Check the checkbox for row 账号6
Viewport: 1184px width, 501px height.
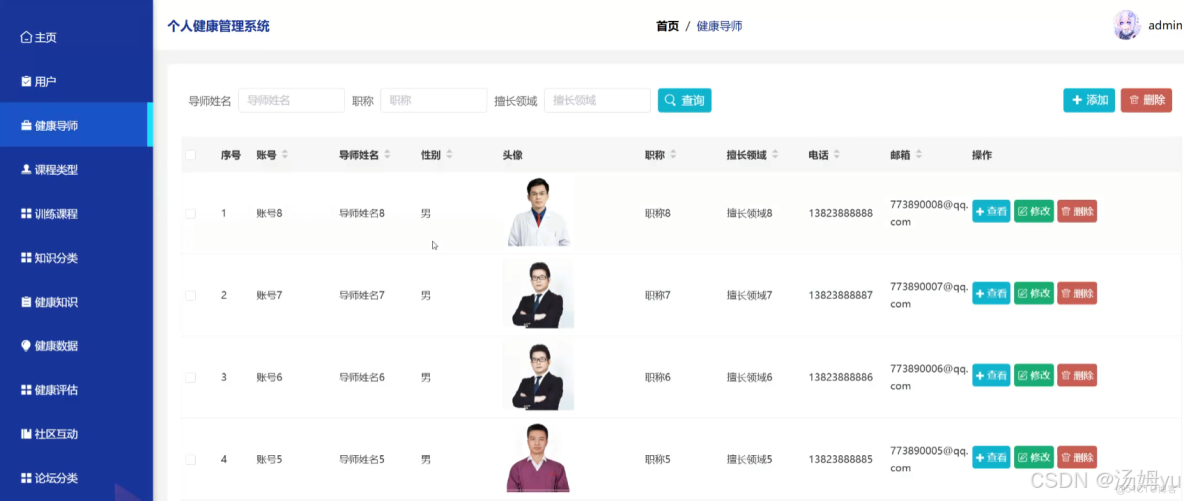[x=190, y=377]
